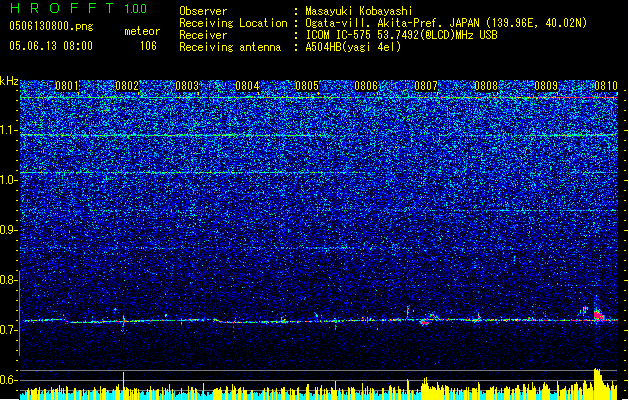Screen dimensions: 629x400
Task: Click the Receiving Location label
Action: pyautogui.click(x=233, y=23)
